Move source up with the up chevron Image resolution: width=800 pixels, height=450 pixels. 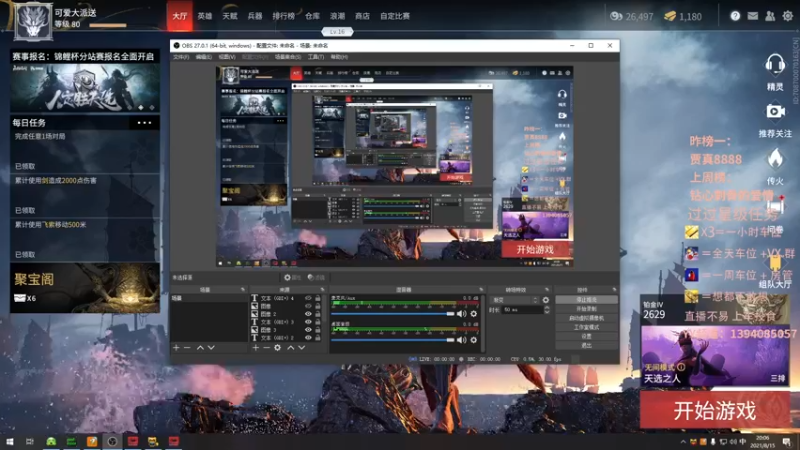click(290, 347)
